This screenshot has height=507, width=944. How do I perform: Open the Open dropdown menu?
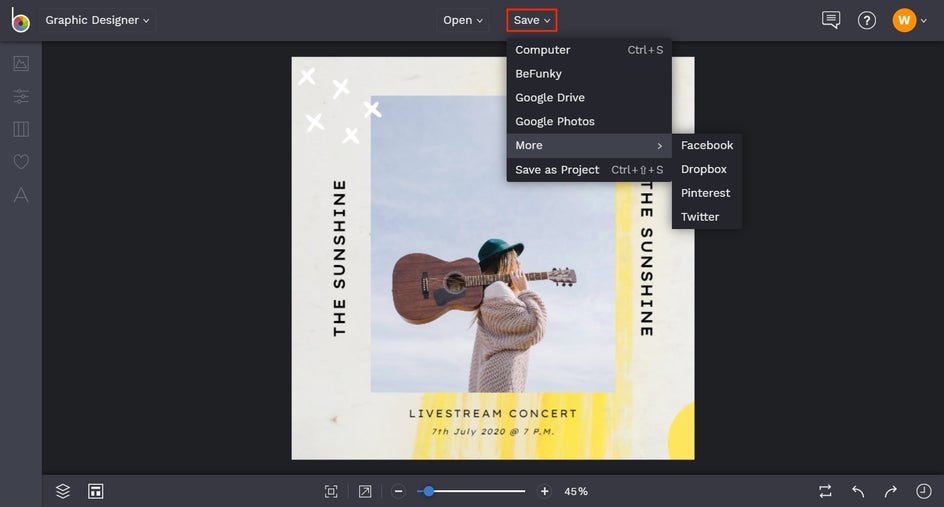pyautogui.click(x=462, y=20)
